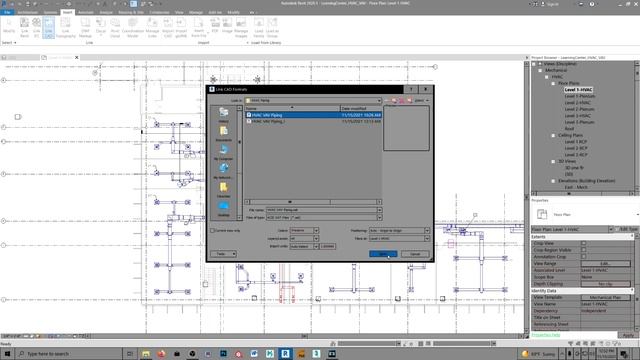Toggle the Current view only checkbox
The width and height of the screenshot is (640, 360).
212,231
